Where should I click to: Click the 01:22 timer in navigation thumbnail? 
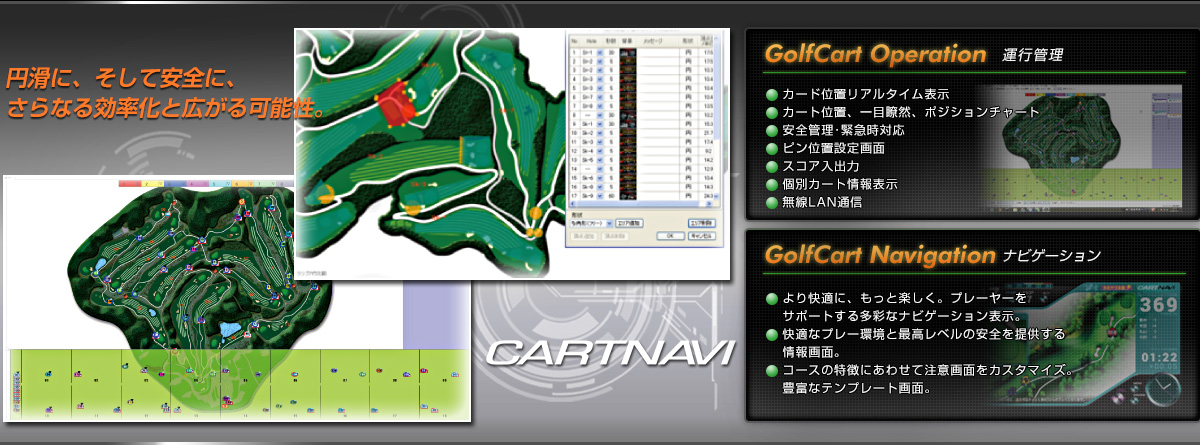(1159, 356)
